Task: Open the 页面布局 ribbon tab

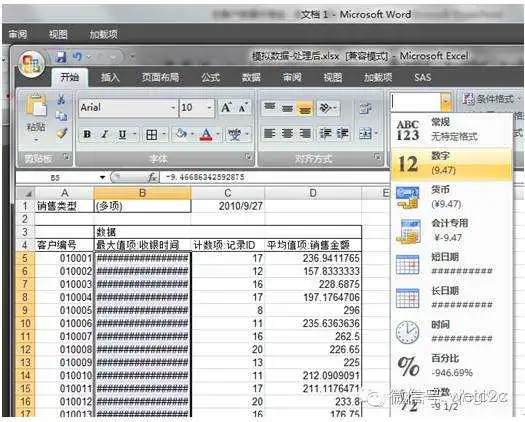Action: click(160, 78)
